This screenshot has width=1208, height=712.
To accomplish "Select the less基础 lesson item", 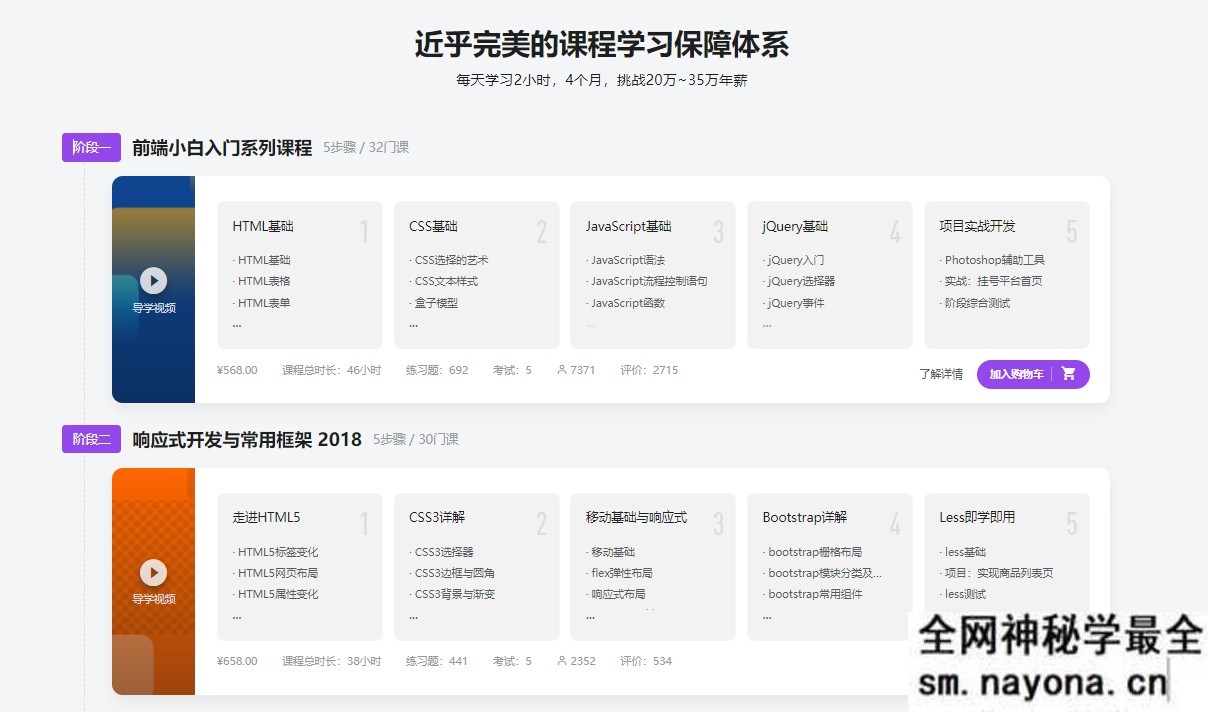I will [965, 552].
